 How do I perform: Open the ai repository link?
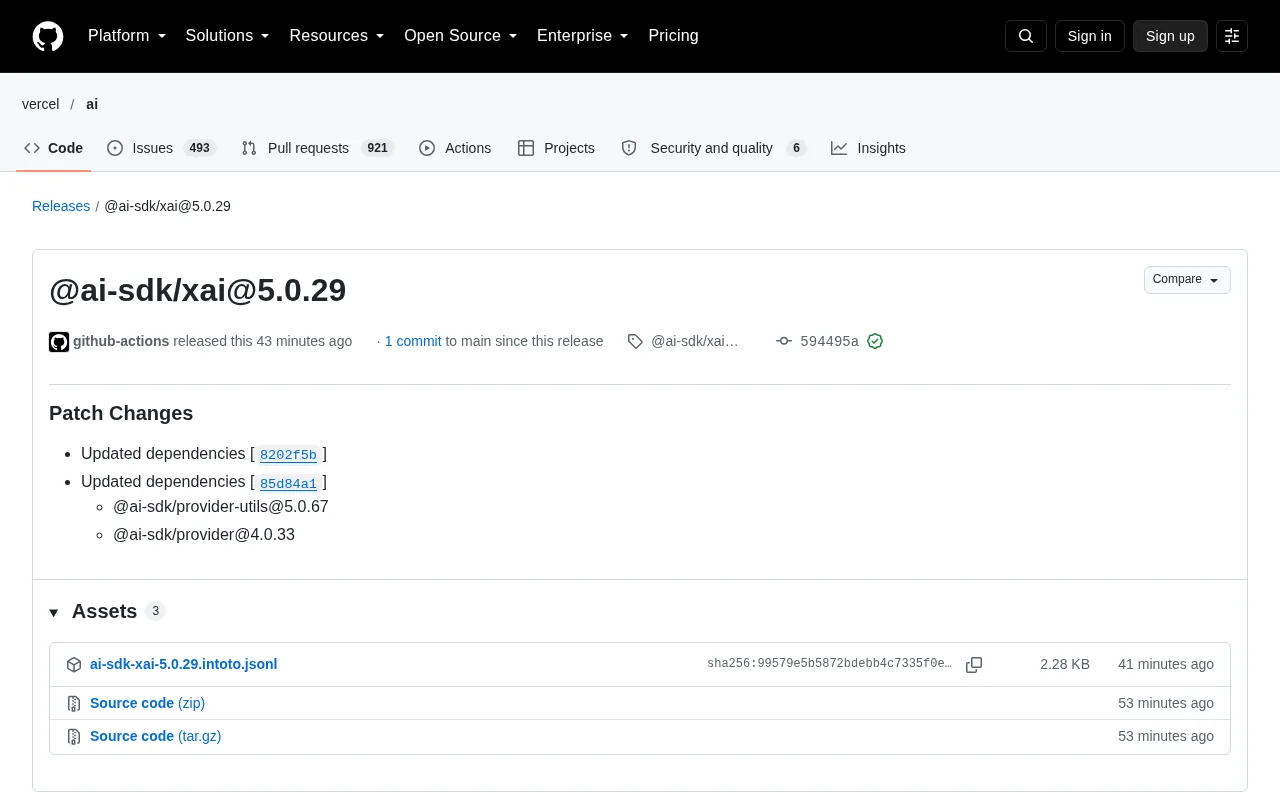[x=92, y=104]
